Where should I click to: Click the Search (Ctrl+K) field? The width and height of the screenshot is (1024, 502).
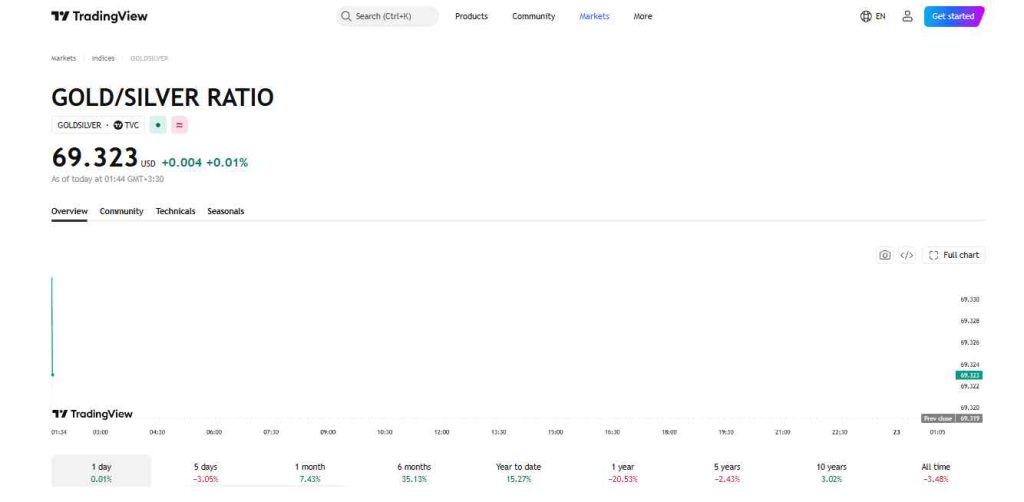point(387,16)
